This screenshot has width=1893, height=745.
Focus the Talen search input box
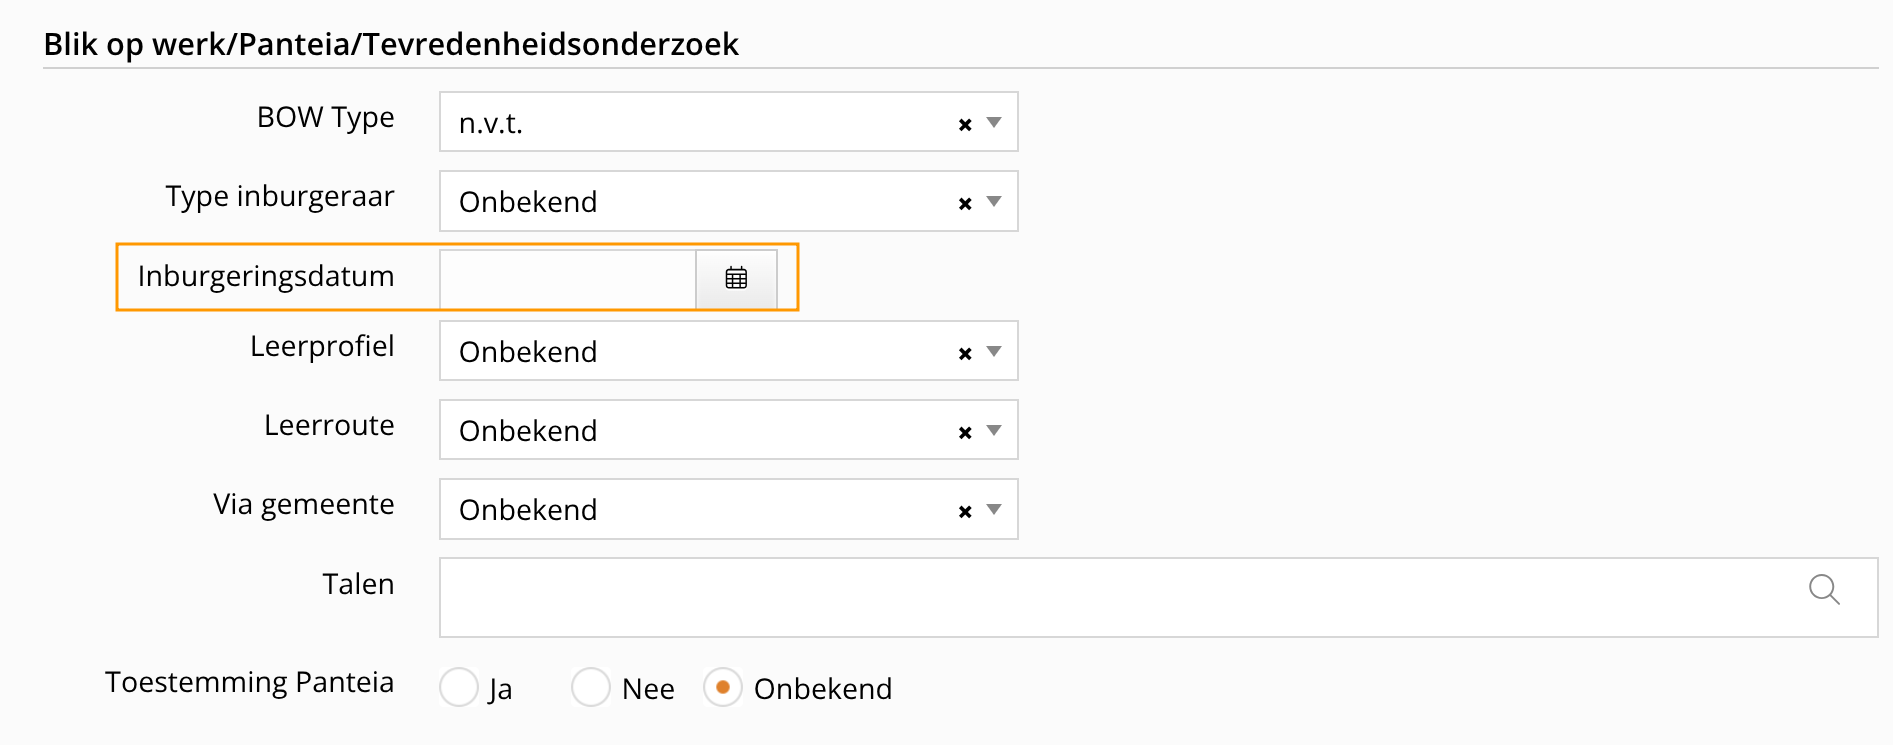point(1100,597)
